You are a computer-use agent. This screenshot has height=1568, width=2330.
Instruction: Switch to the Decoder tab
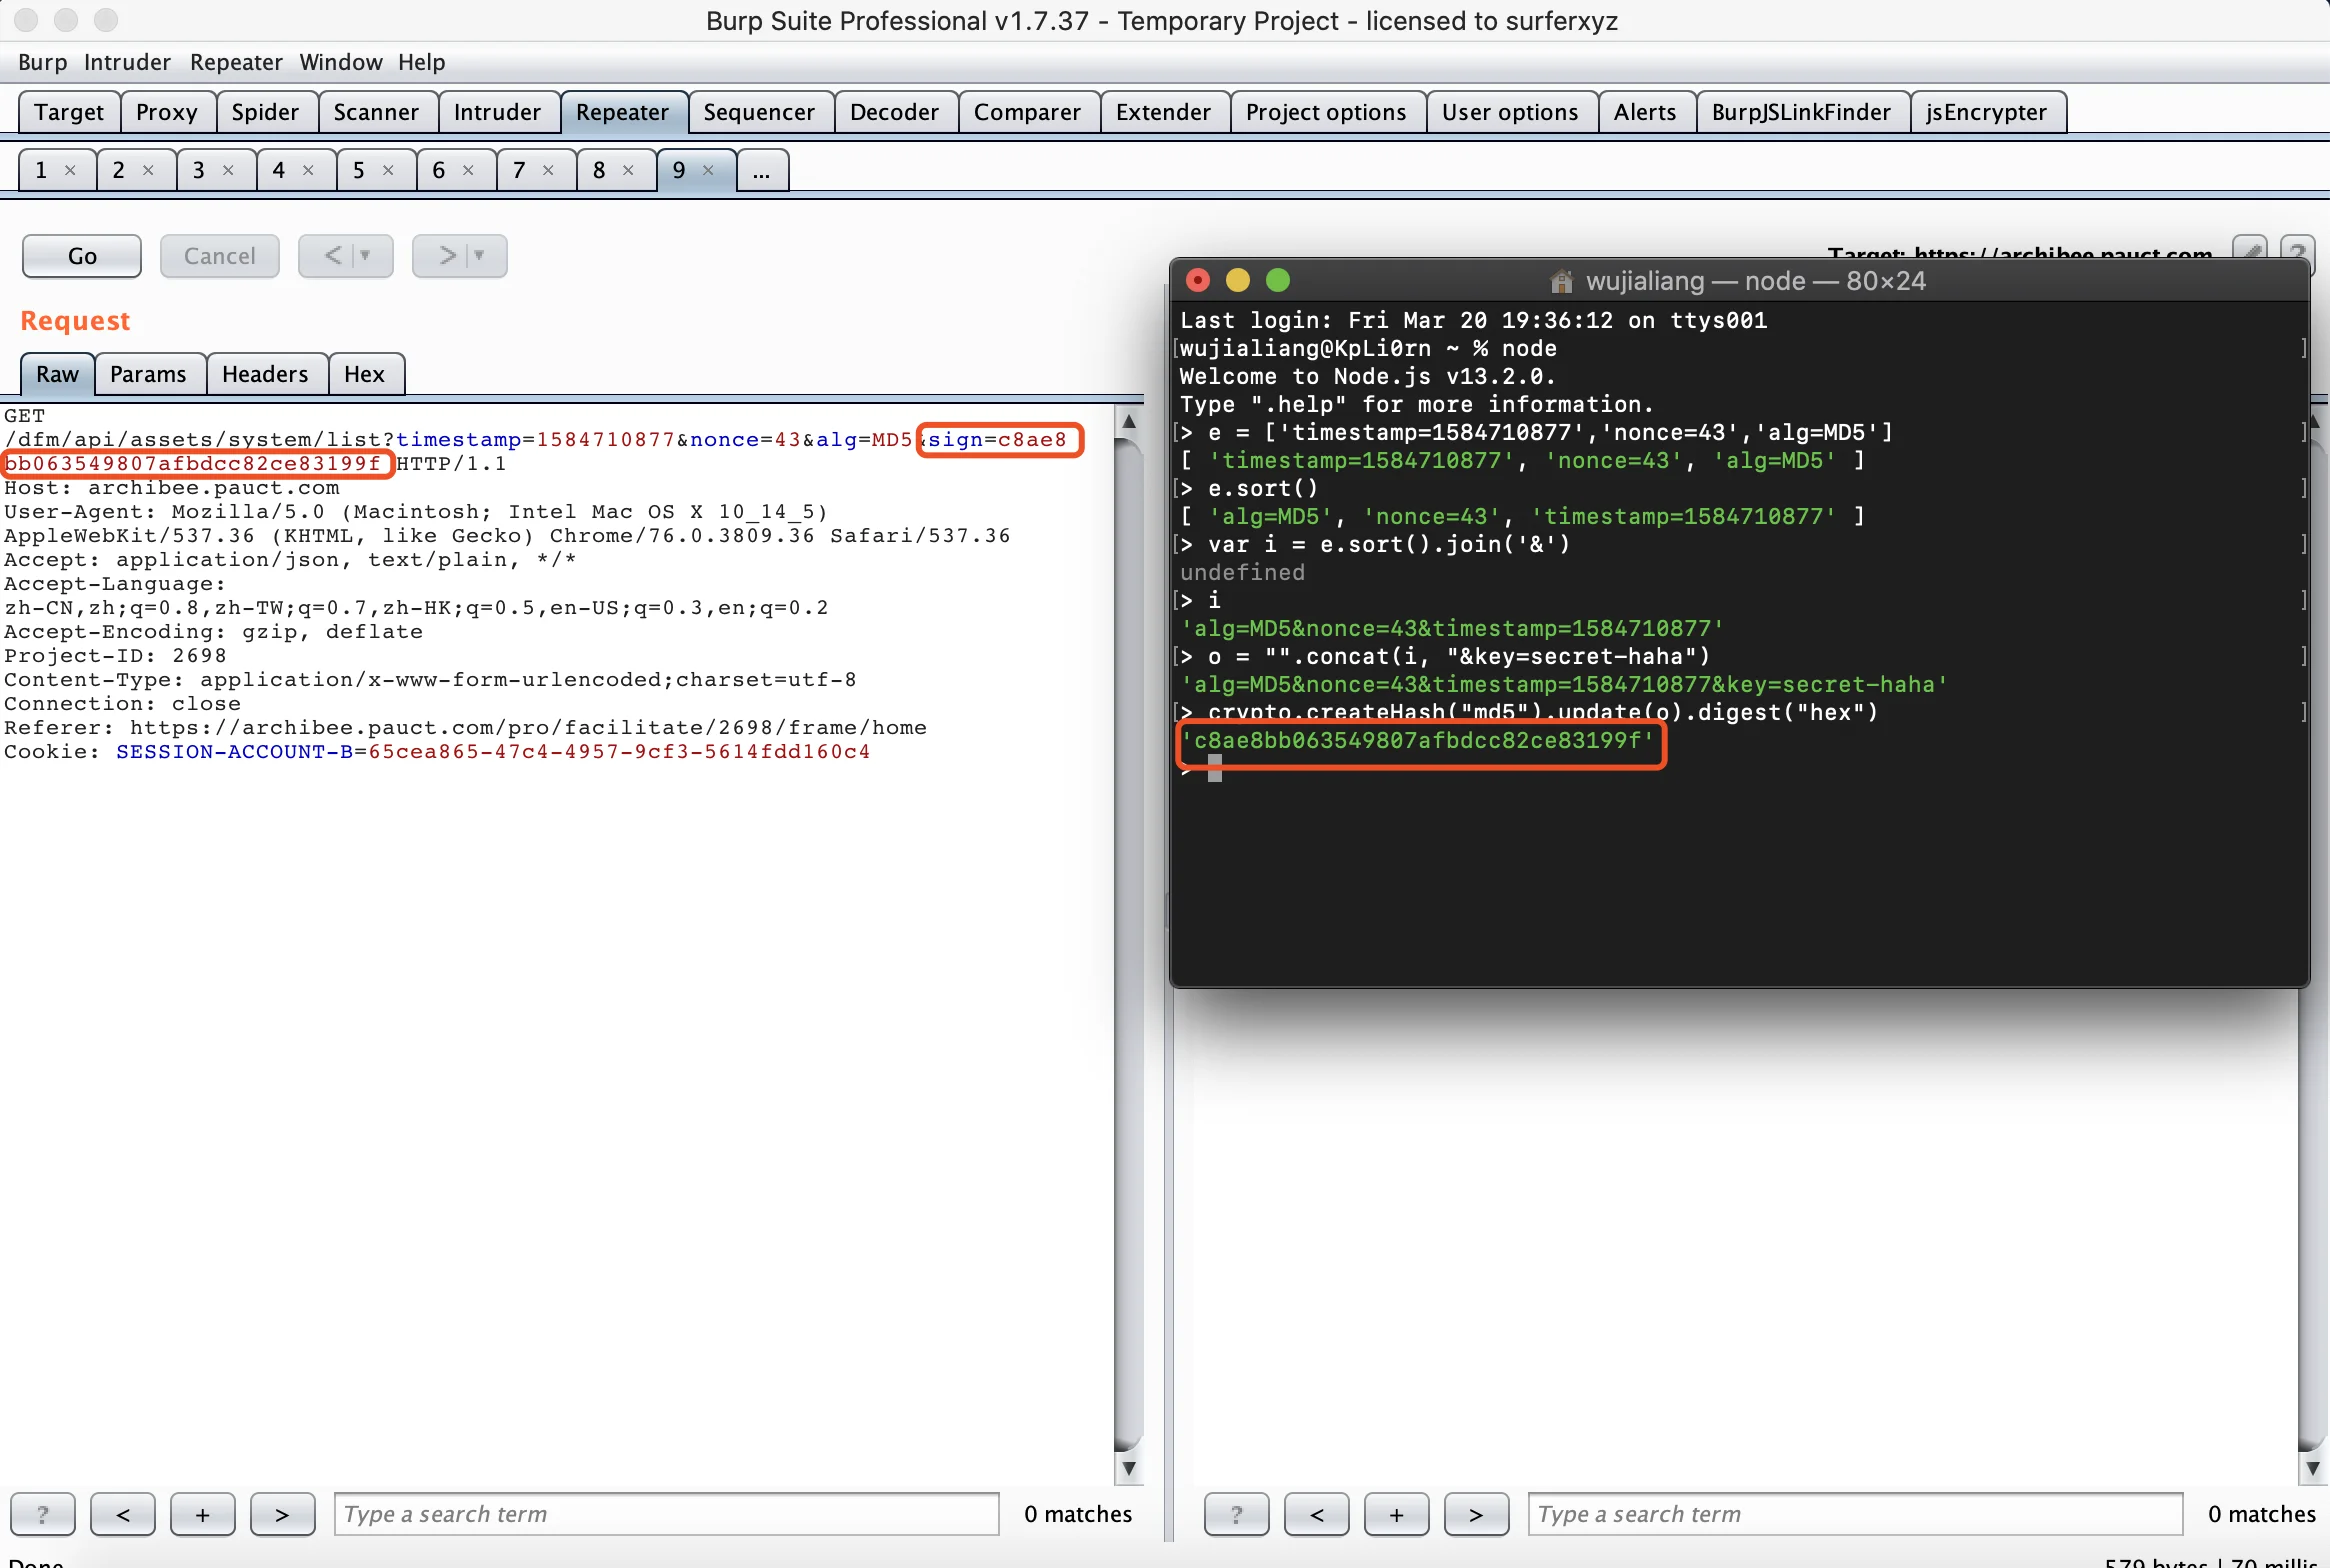894,112
